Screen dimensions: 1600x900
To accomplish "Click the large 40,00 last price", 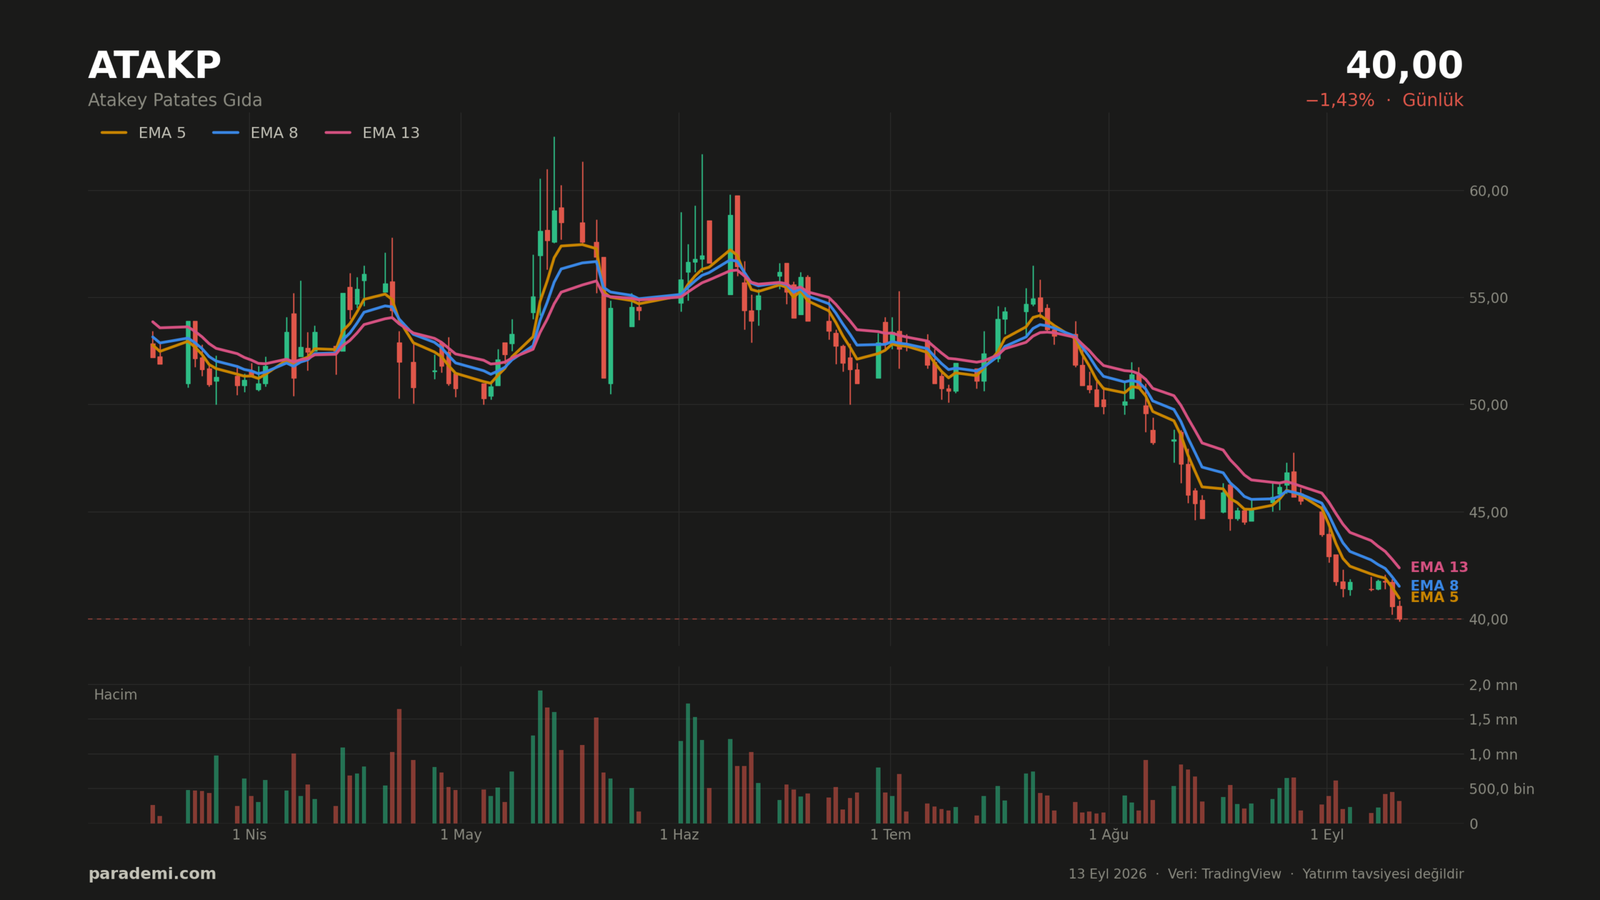I will coord(1404,66).
